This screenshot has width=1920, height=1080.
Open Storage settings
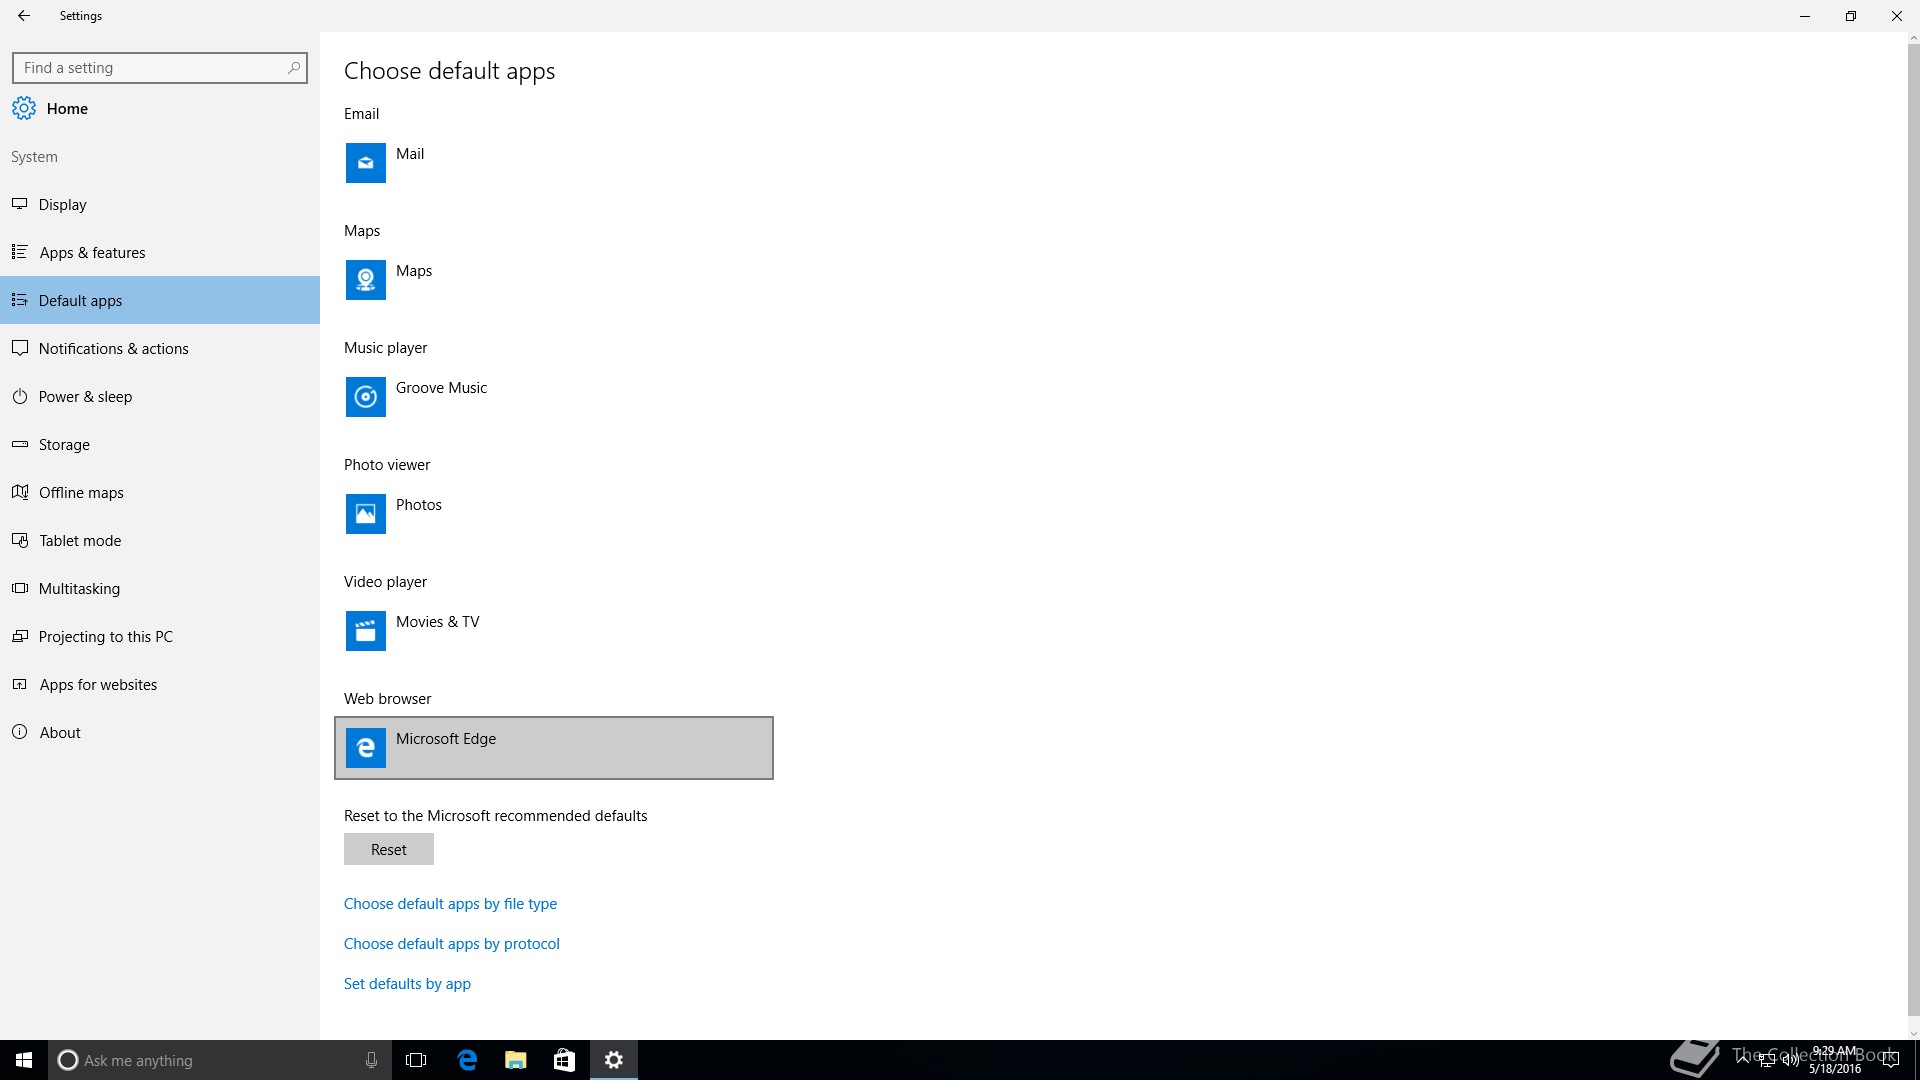pyautogui.click(x=160, y=444)
